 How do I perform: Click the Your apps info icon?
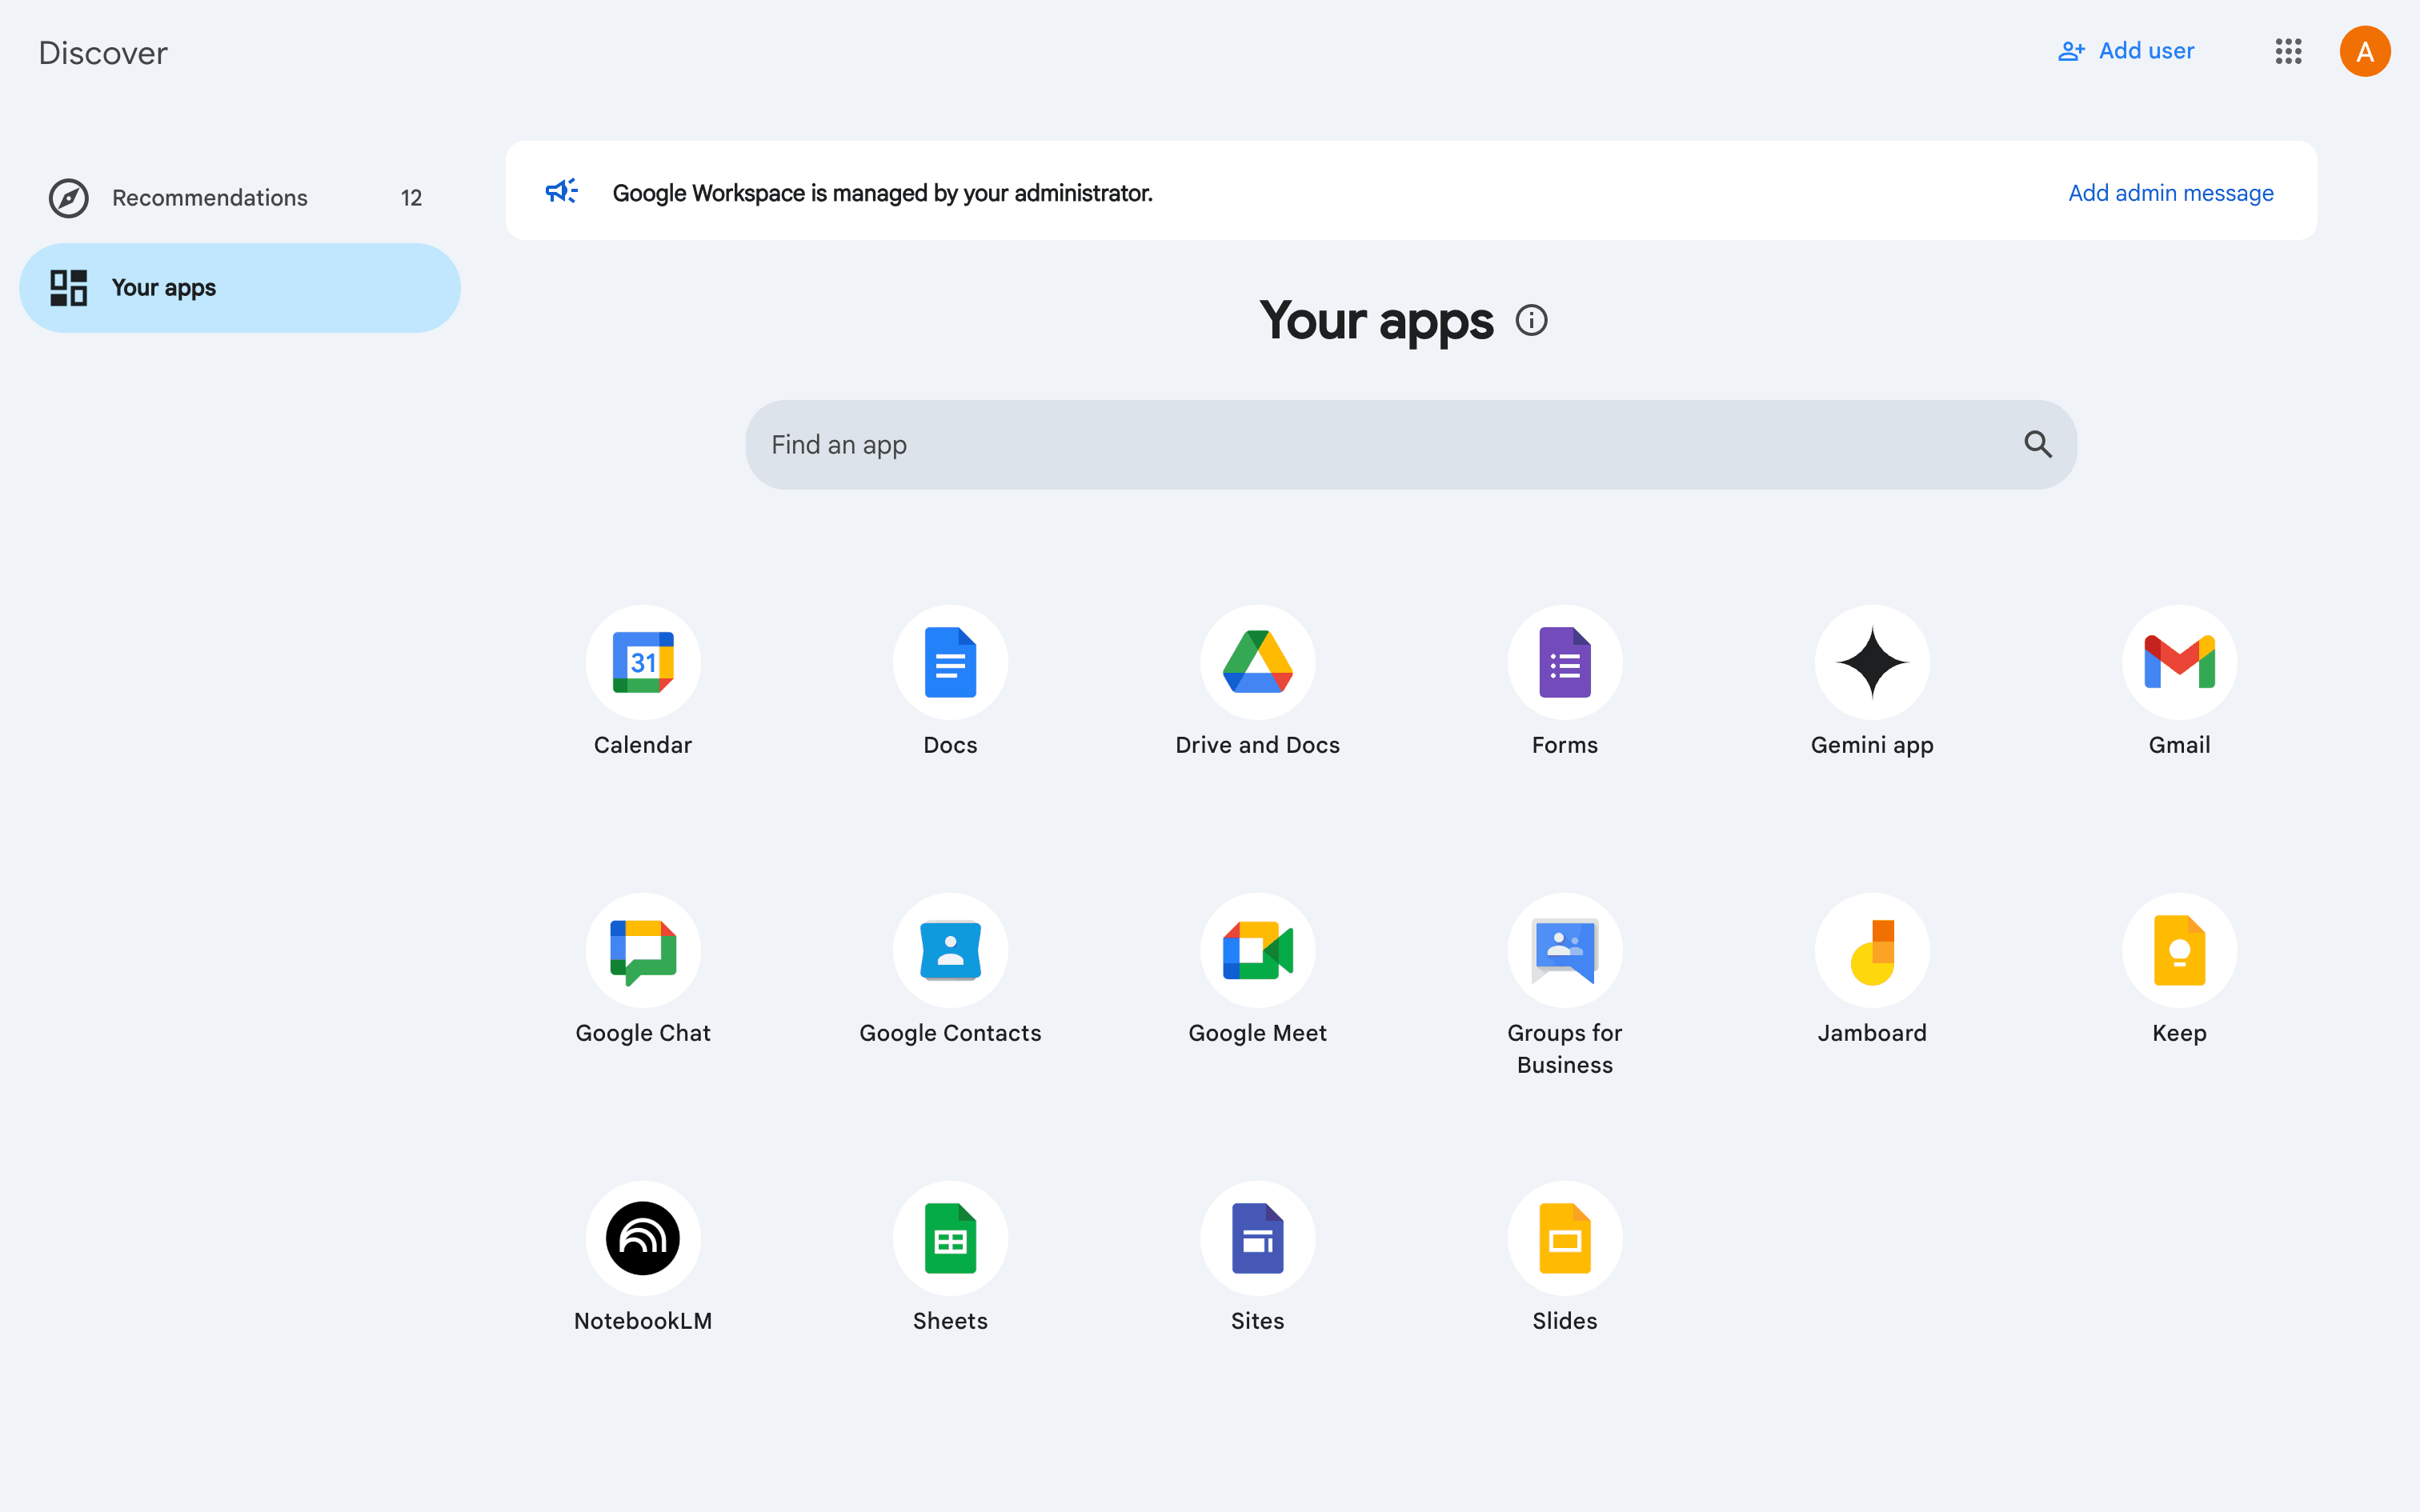click(1531, 320)
